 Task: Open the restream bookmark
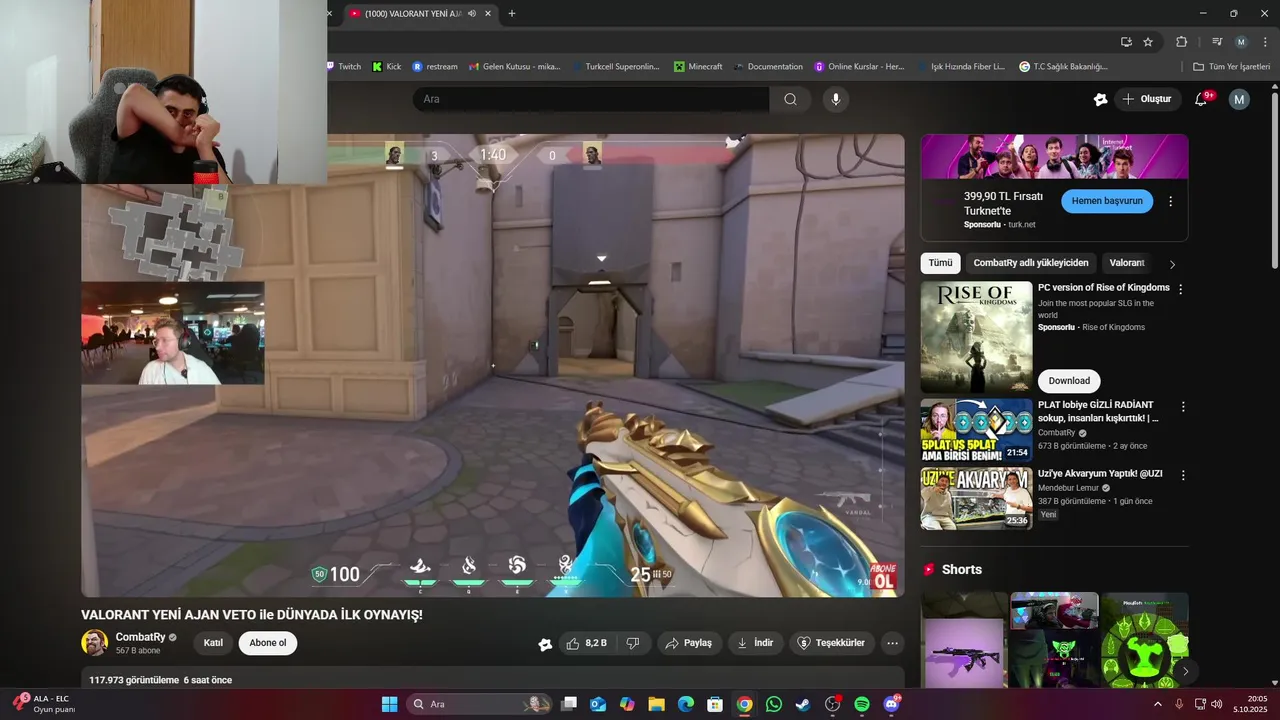pyautogui.click(x=435, y=66)
